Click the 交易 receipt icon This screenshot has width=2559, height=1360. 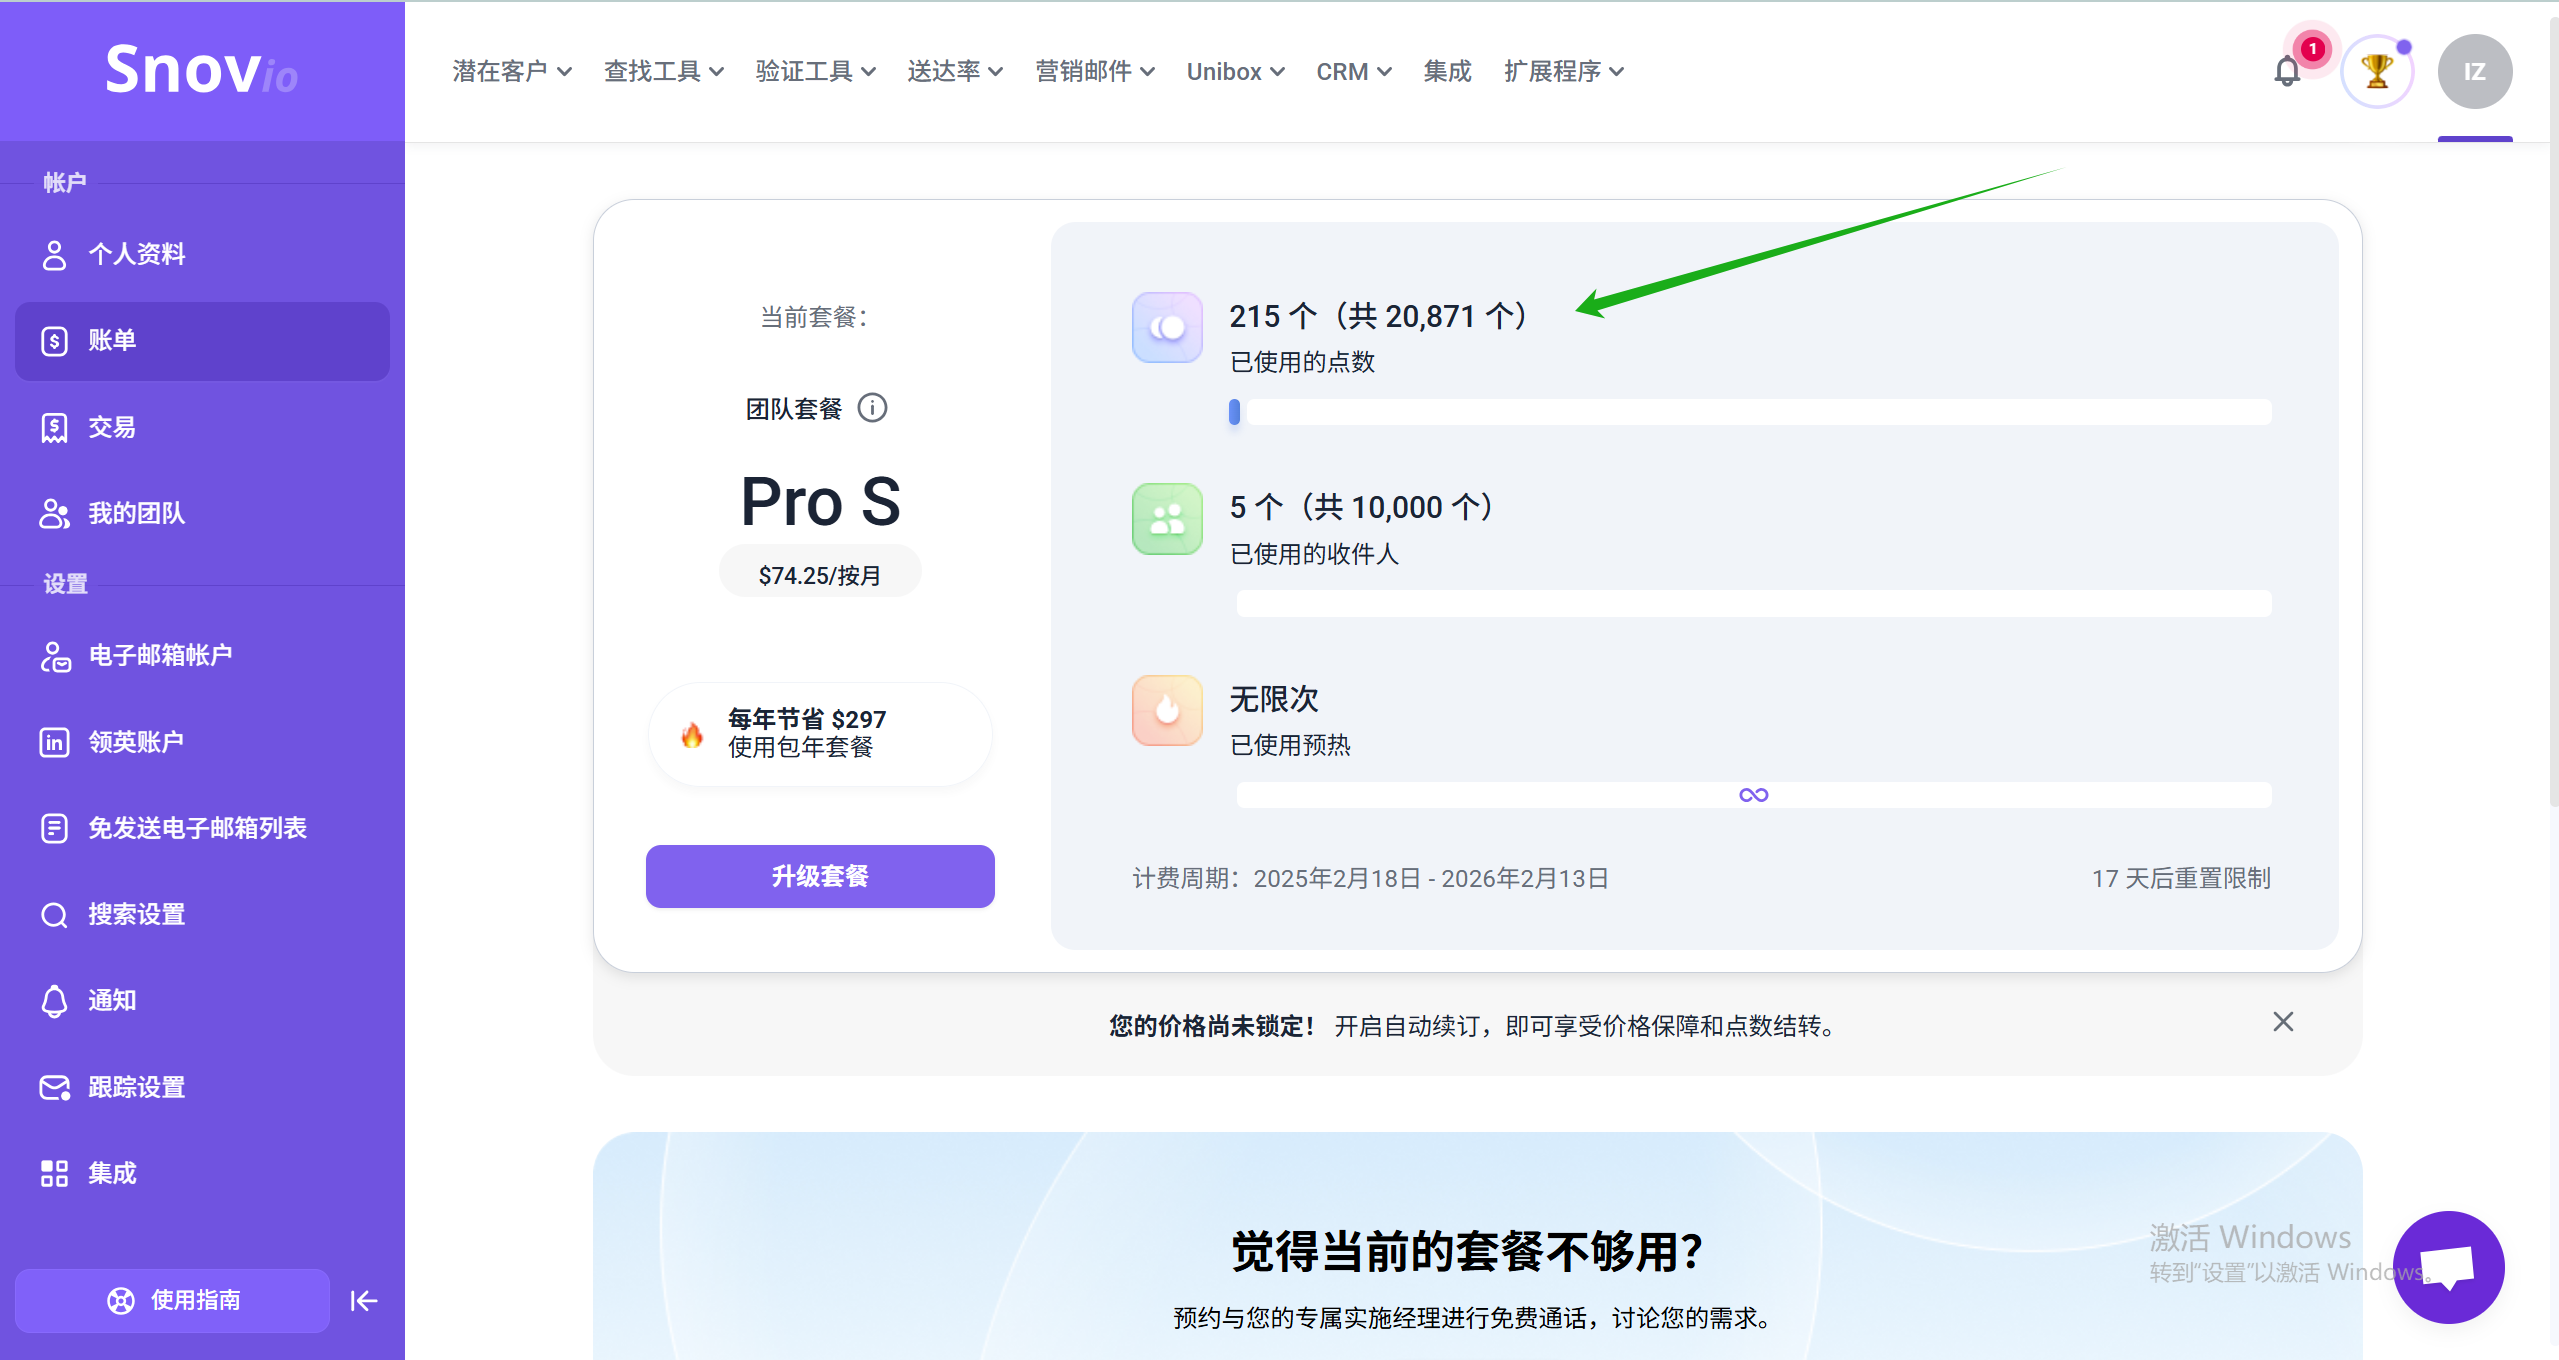coord(54,428)
